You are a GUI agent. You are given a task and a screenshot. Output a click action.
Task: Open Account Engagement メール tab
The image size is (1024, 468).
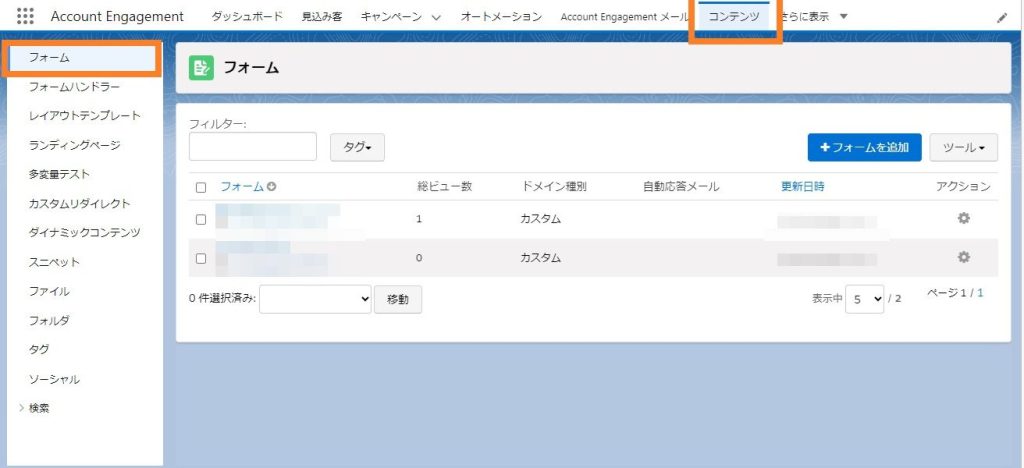624,17
